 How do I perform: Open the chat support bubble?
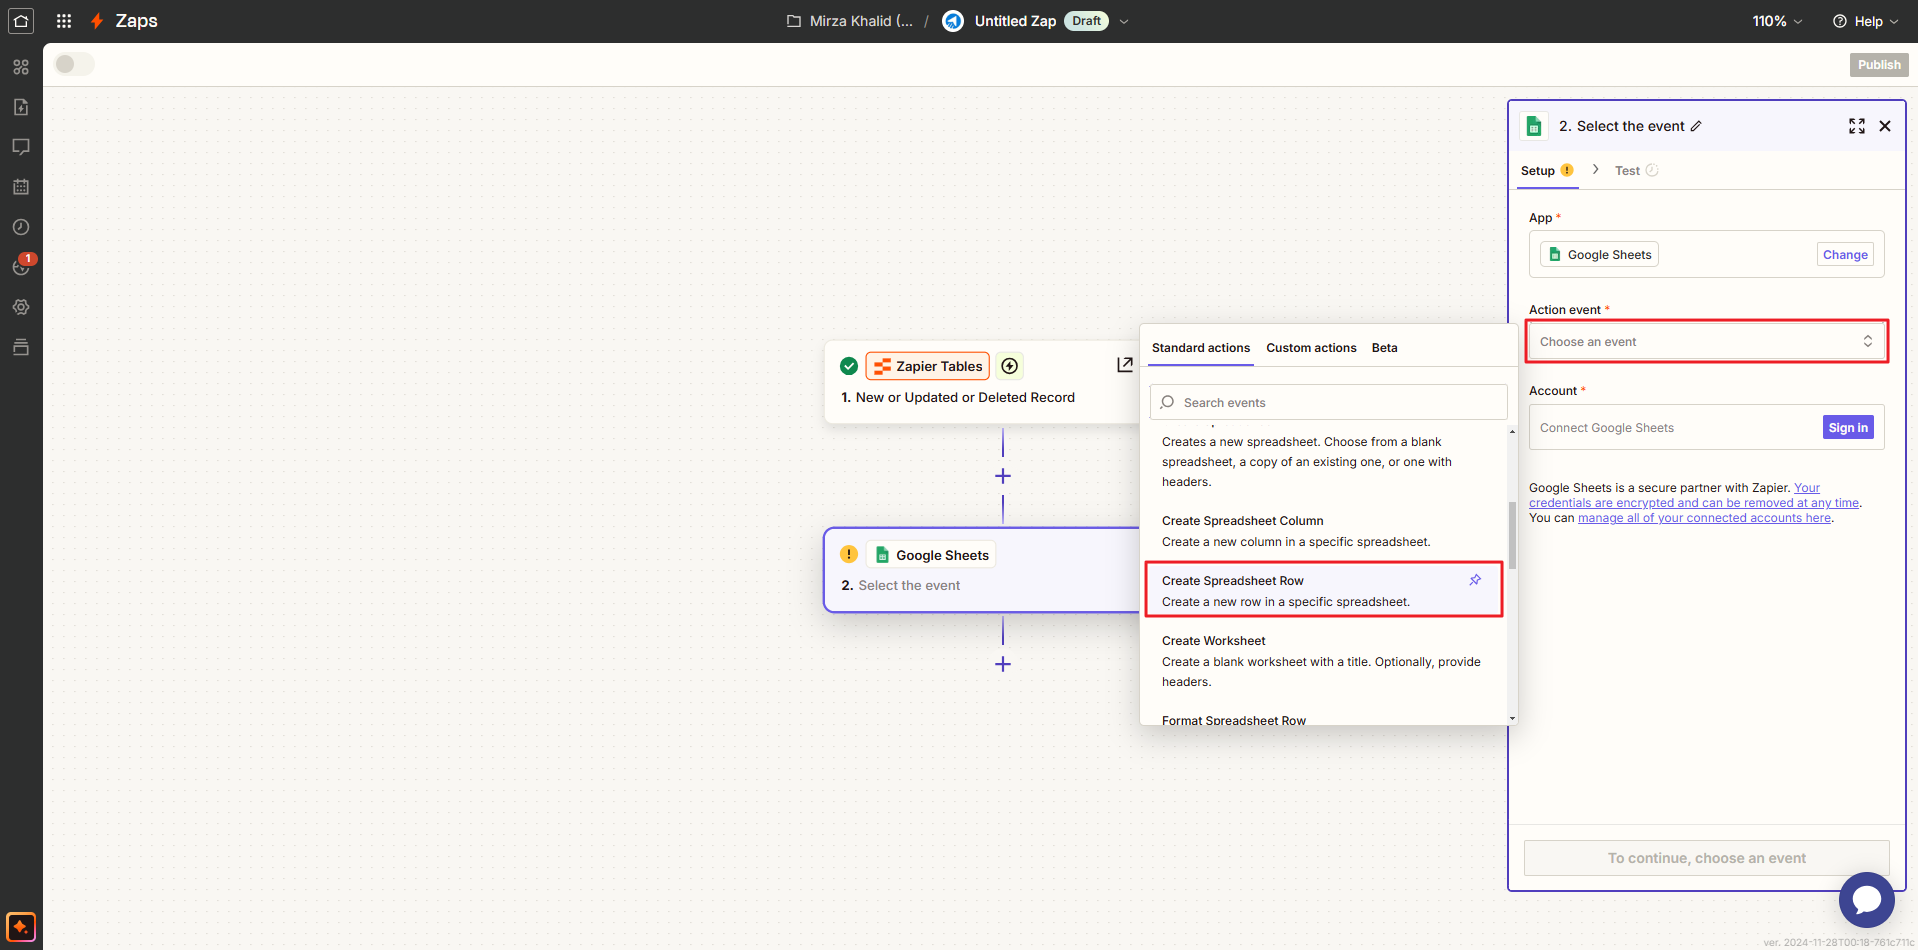point(1866,900)
